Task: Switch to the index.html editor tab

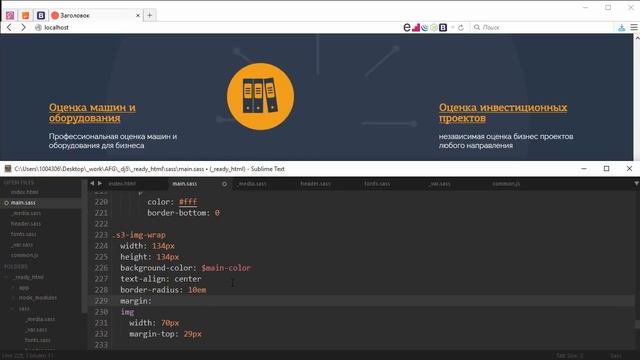Action: (x=122, y=184)
